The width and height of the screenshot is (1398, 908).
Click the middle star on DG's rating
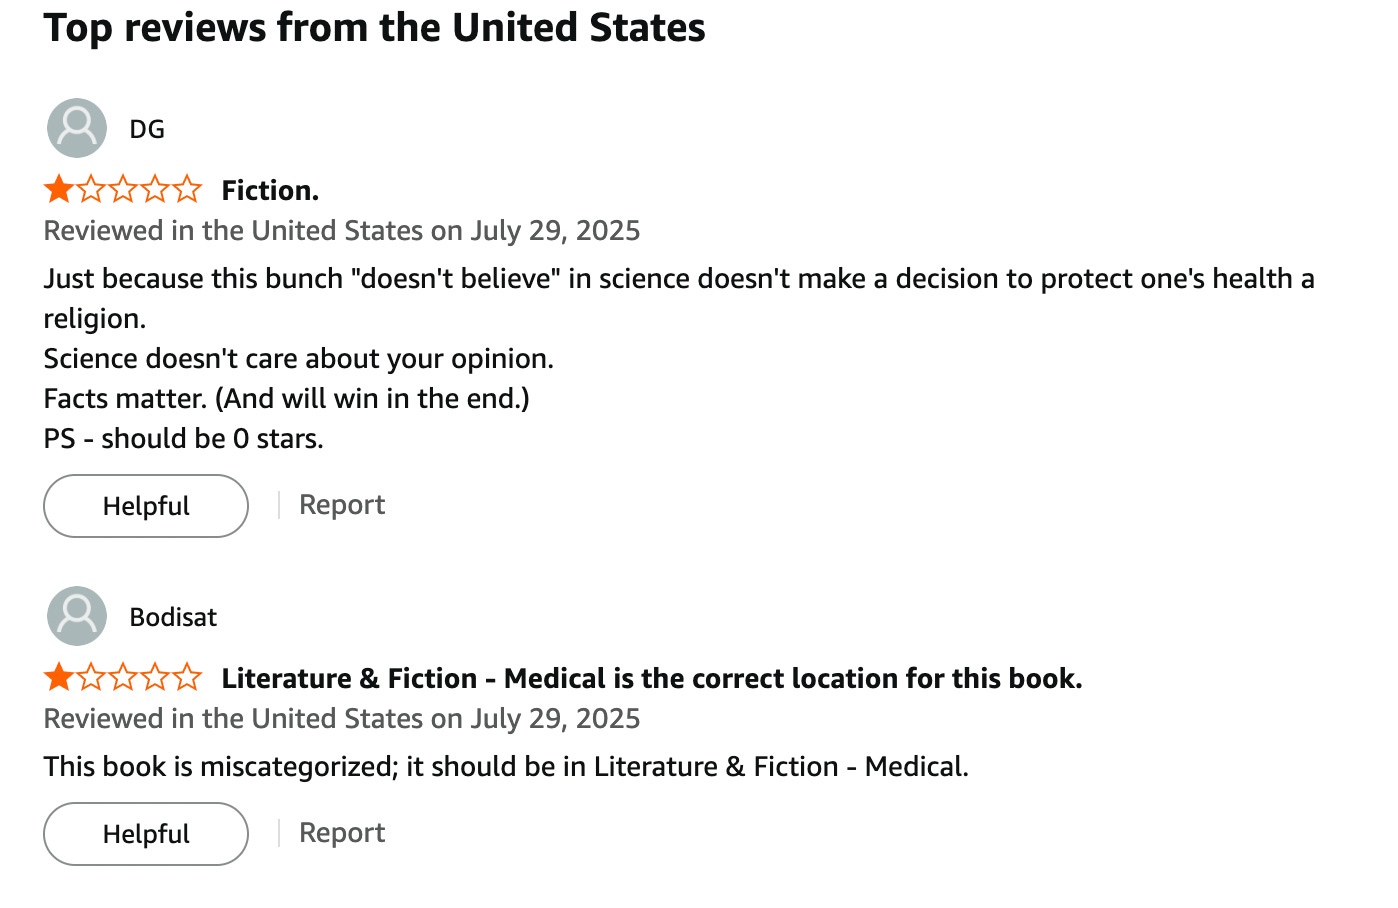[x=123, y=189]
